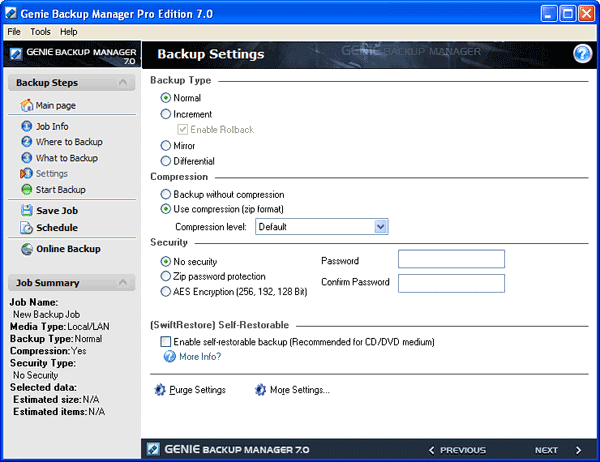Viewport: 600px width, 462px height.
Task: Click the Online Backup globe icon
Action: 27,249
